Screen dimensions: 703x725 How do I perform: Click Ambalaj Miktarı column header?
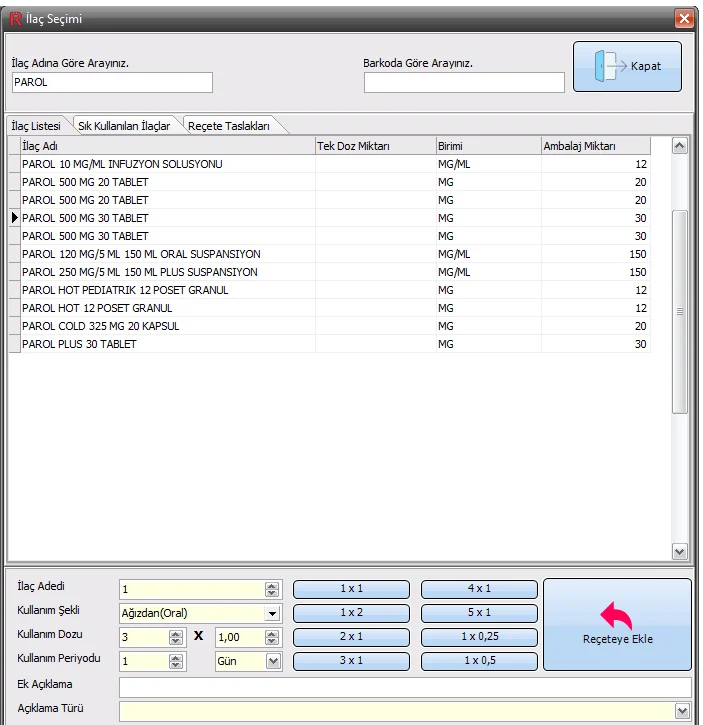point(596,146)
